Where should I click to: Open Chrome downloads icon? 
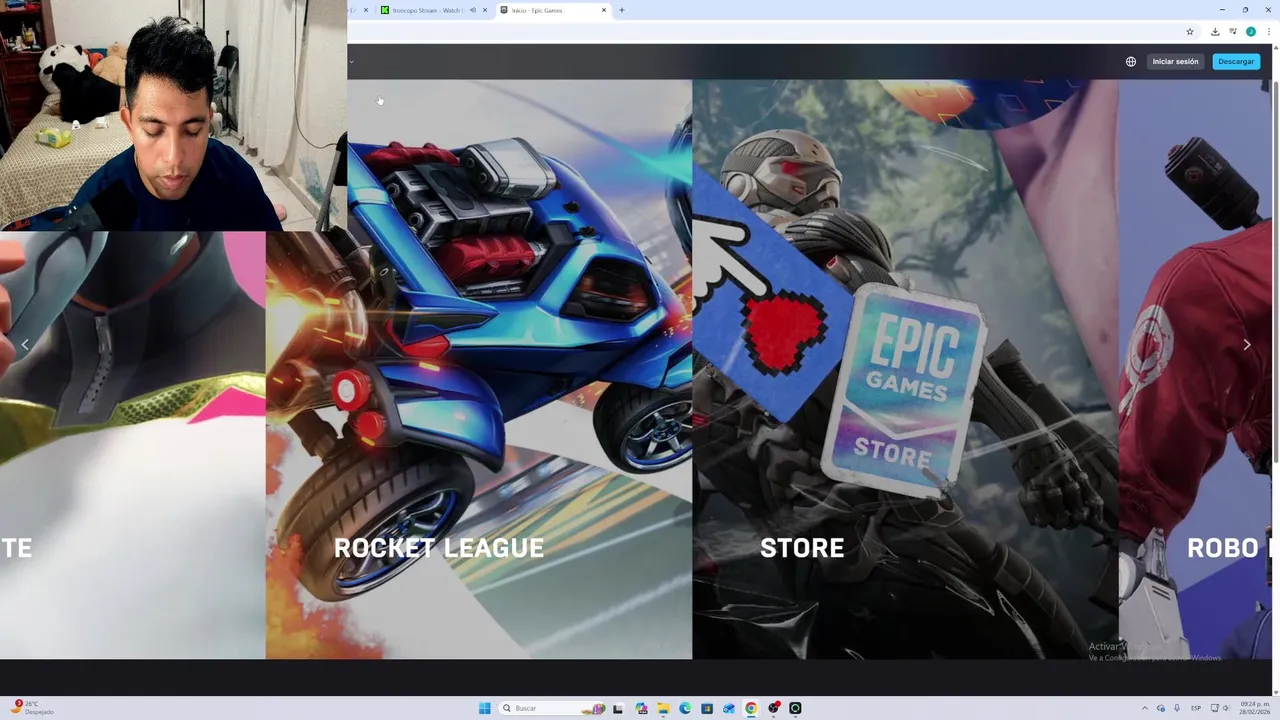click(1215, 32)
